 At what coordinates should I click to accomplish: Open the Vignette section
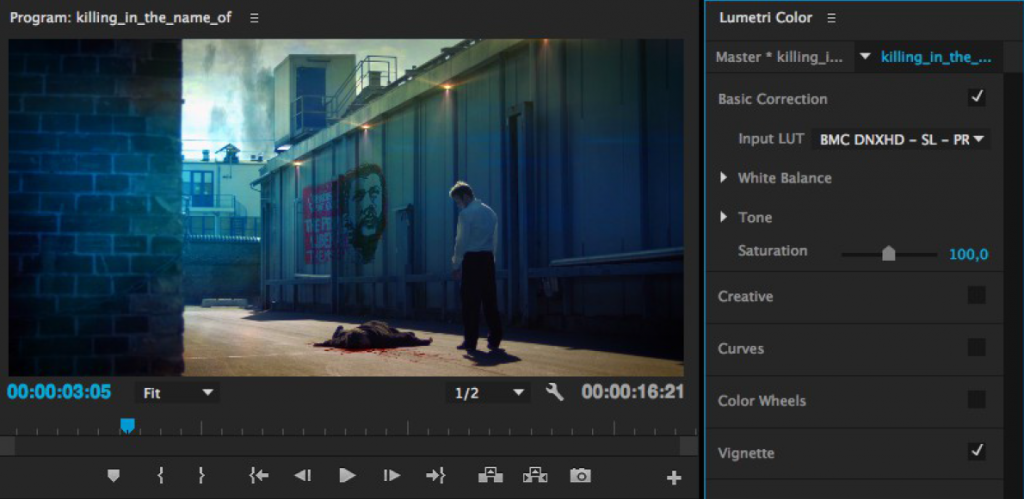click(x=746, y=453)
